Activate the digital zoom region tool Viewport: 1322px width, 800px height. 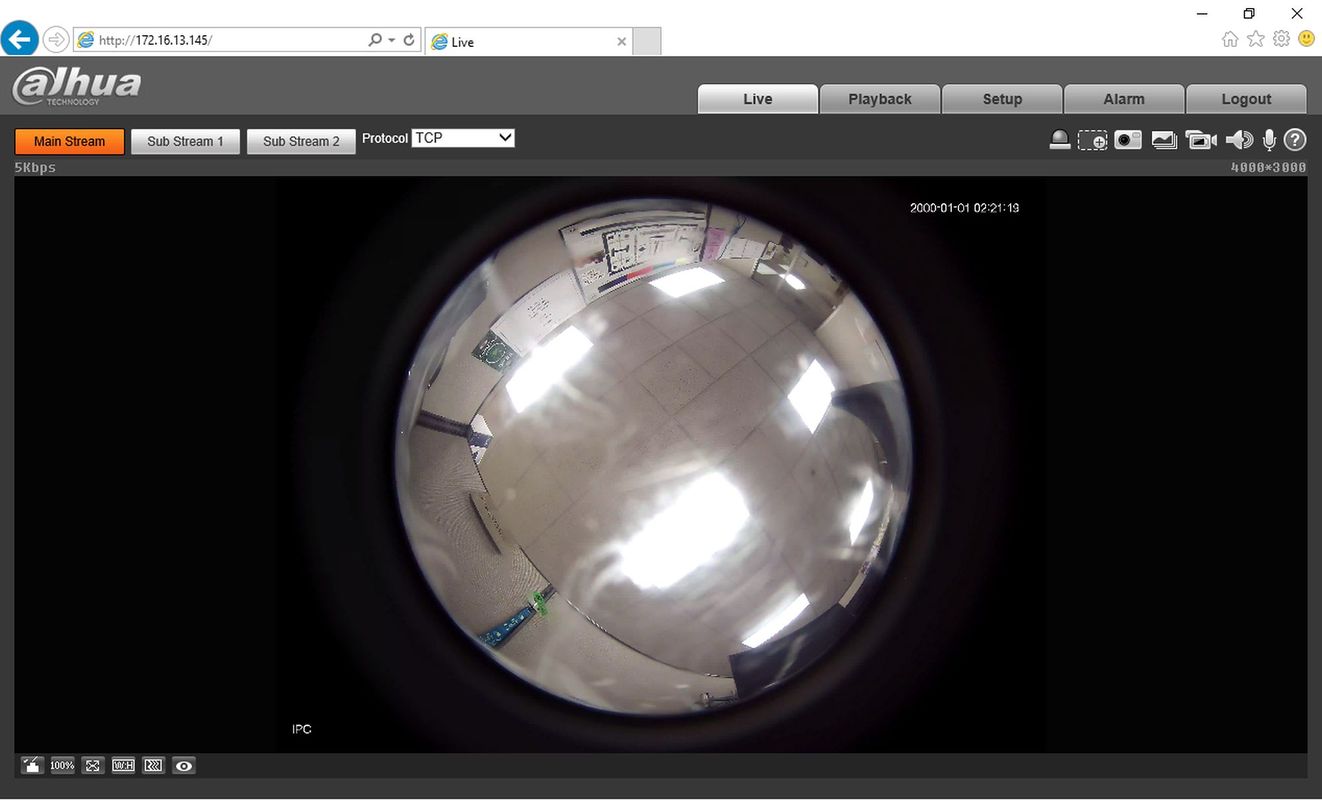pos(1093,141)
